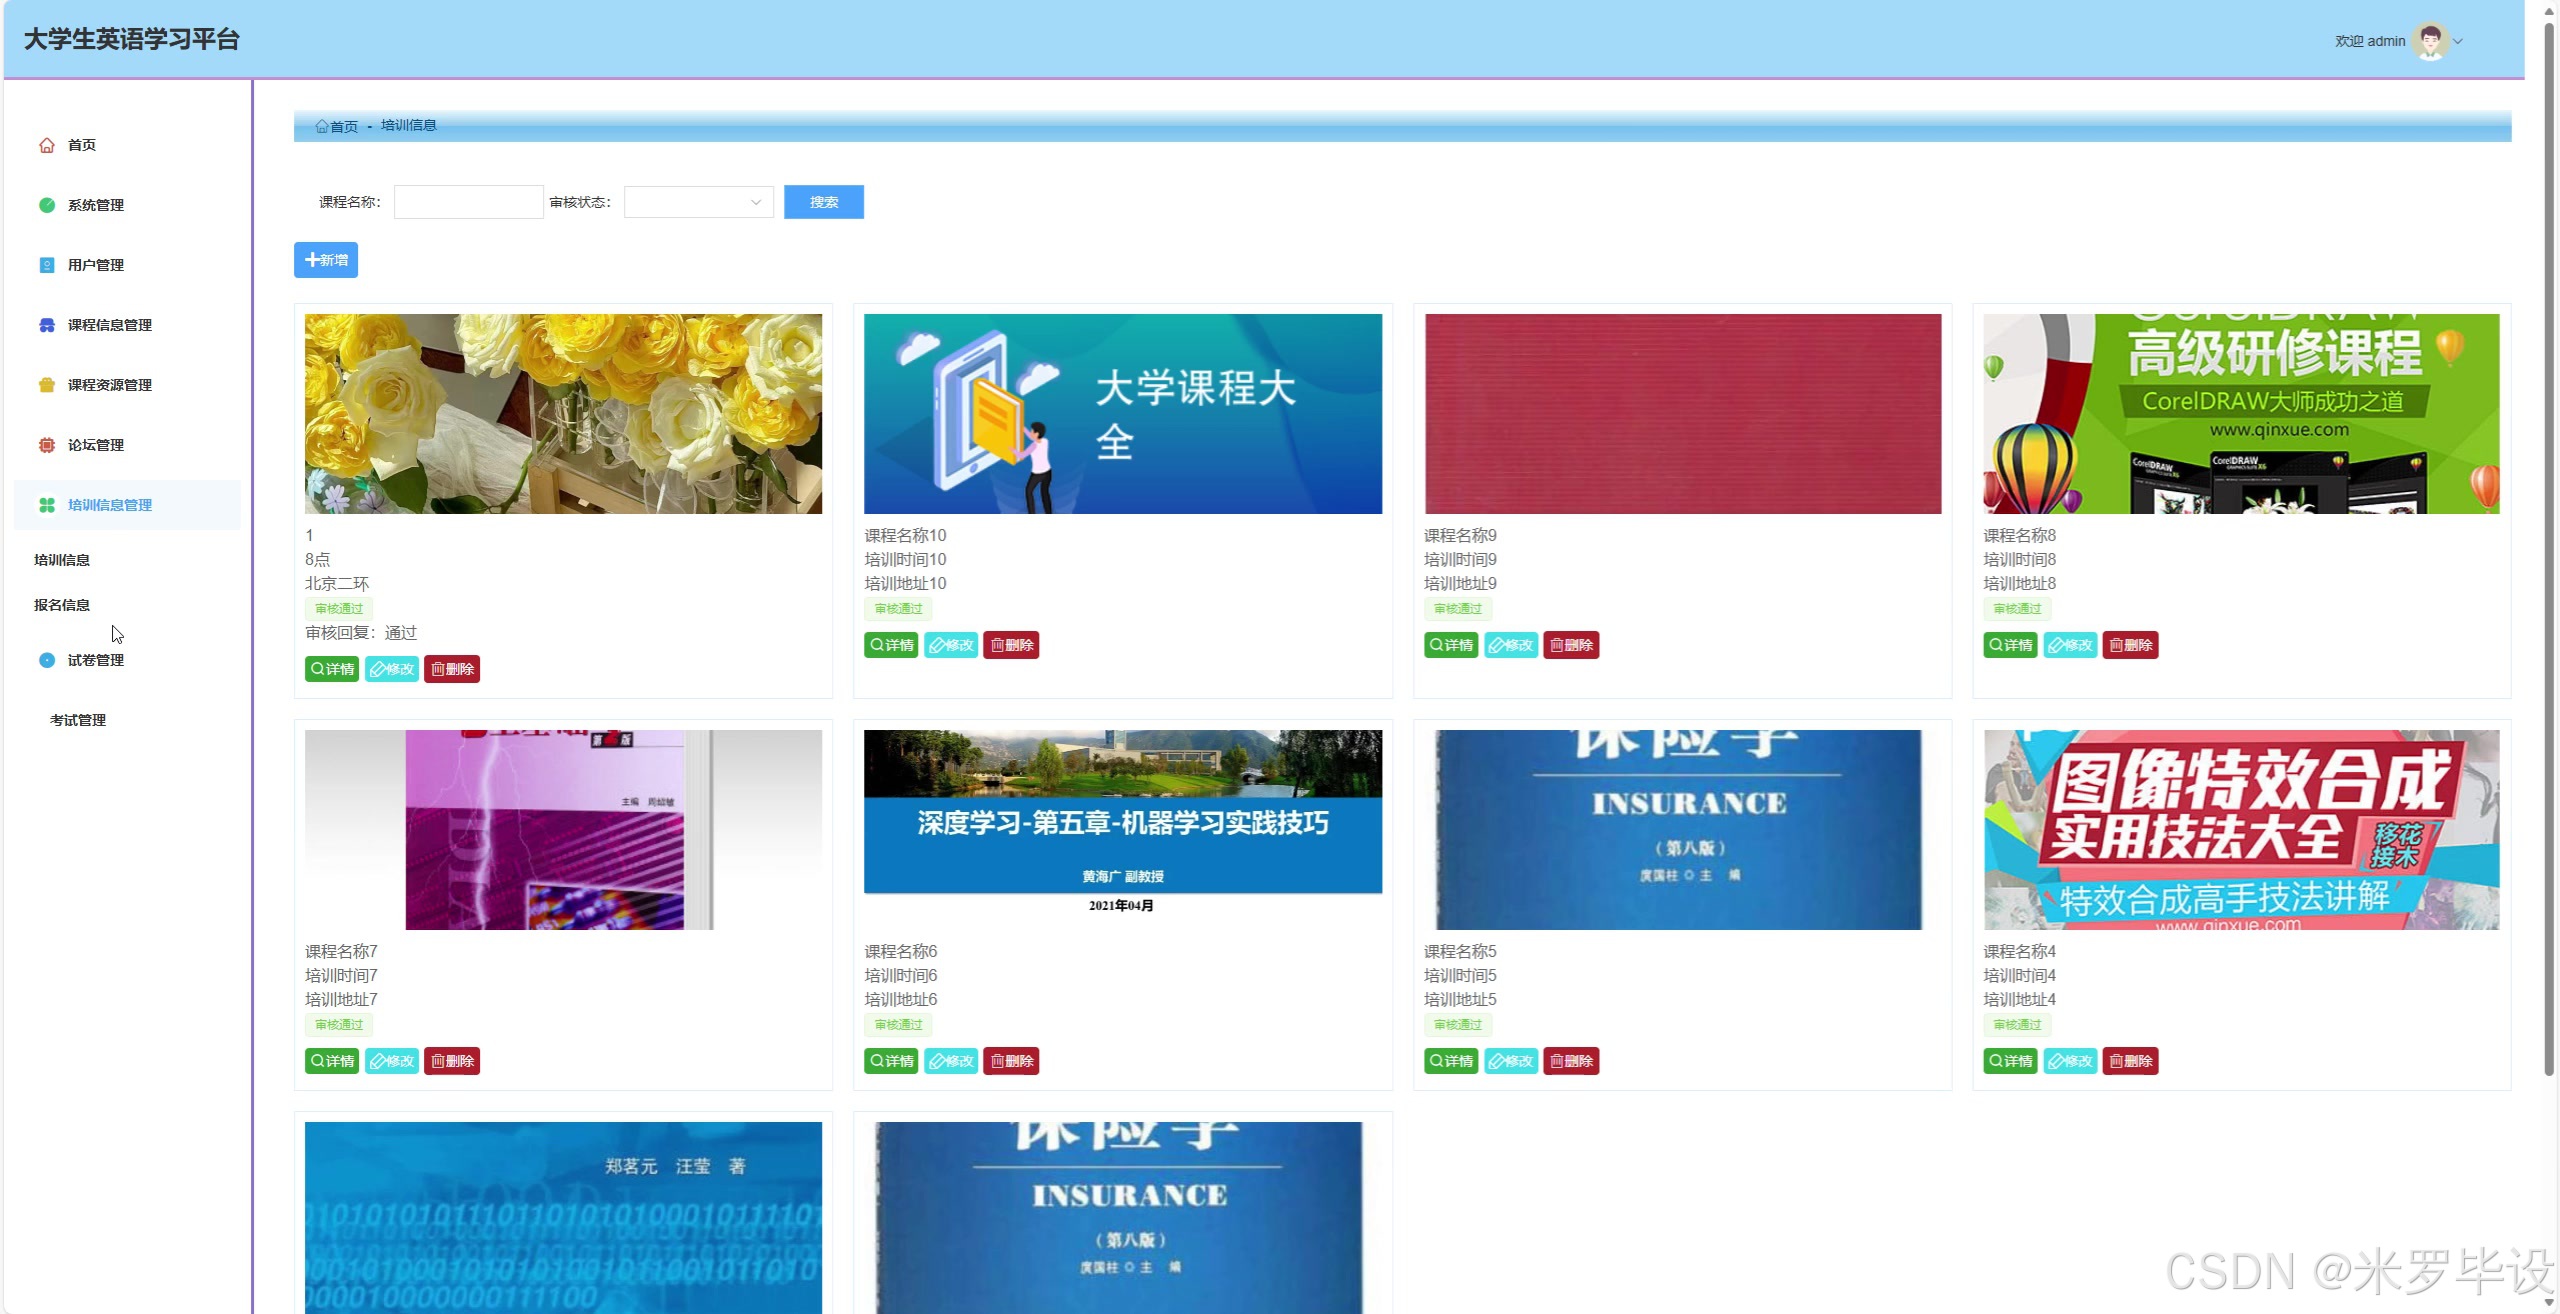Click the green 培训信息管理 sidebar icon
Viewport: 2560px width, 1314px height.
coord(47,506)
